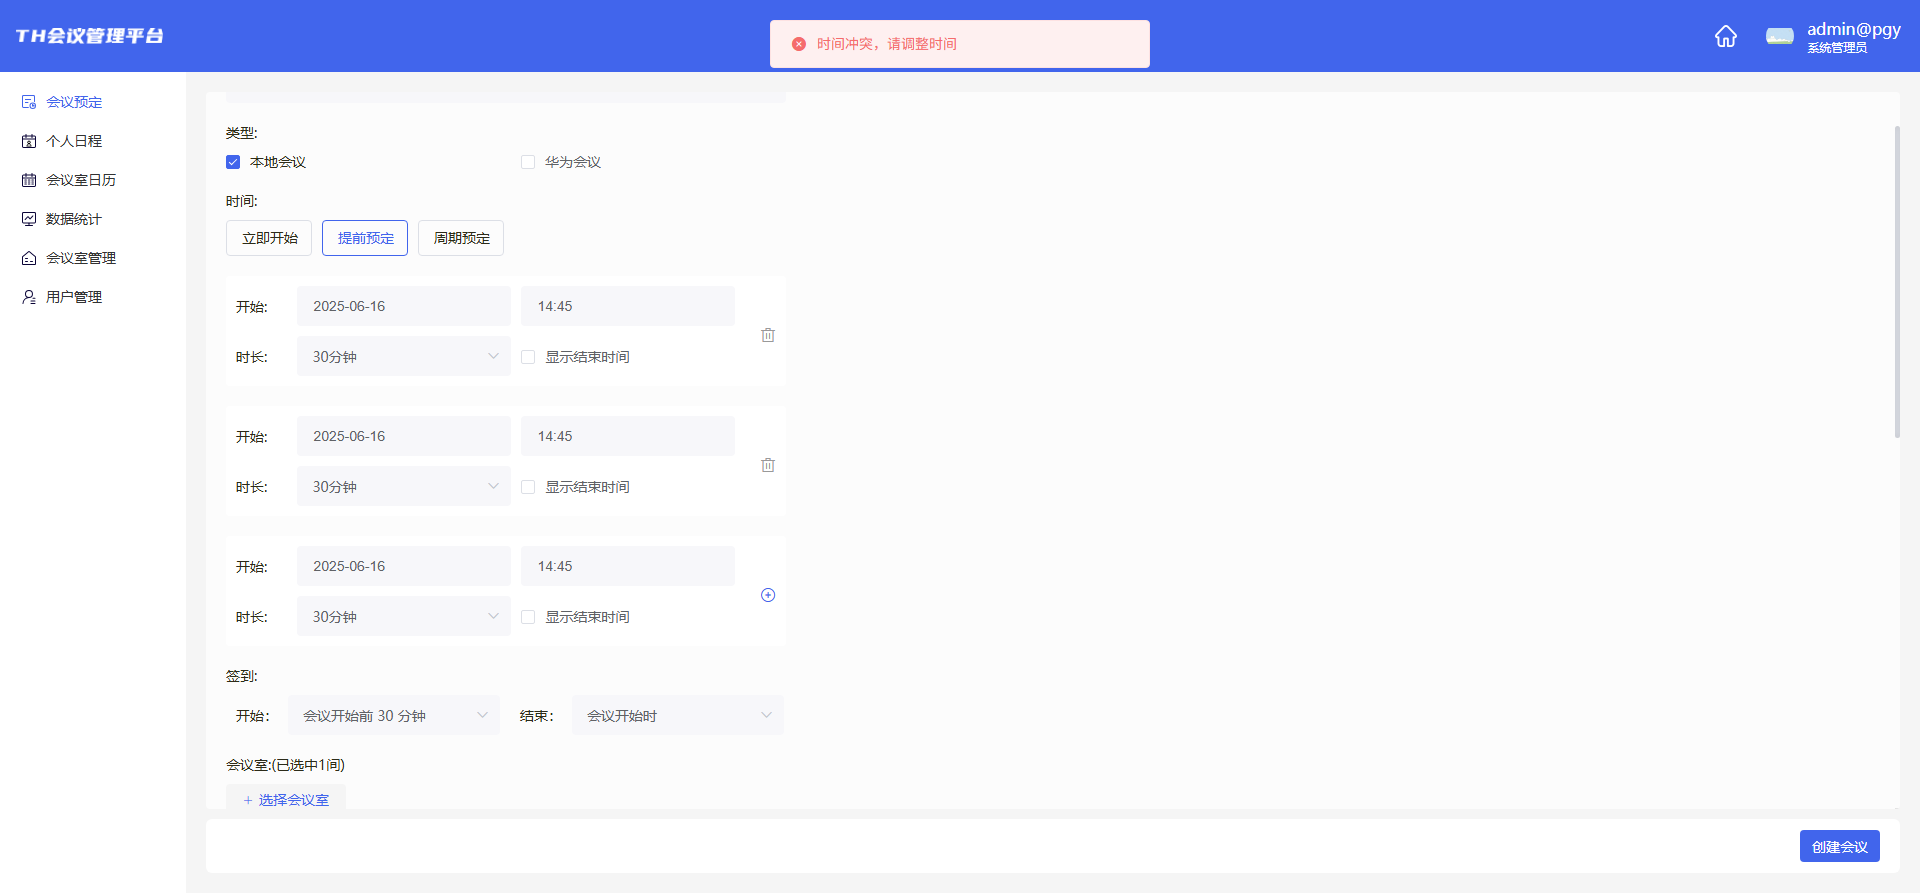
Task: Click the 个人日程 calendar icon
Action: [x=29, y=141]
